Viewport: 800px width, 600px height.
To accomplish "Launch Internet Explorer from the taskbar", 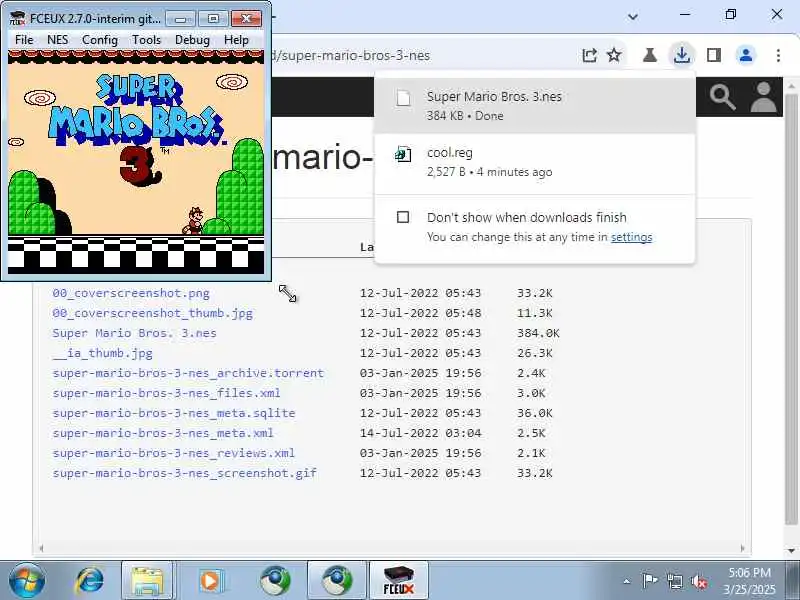I will coord(90,580).
